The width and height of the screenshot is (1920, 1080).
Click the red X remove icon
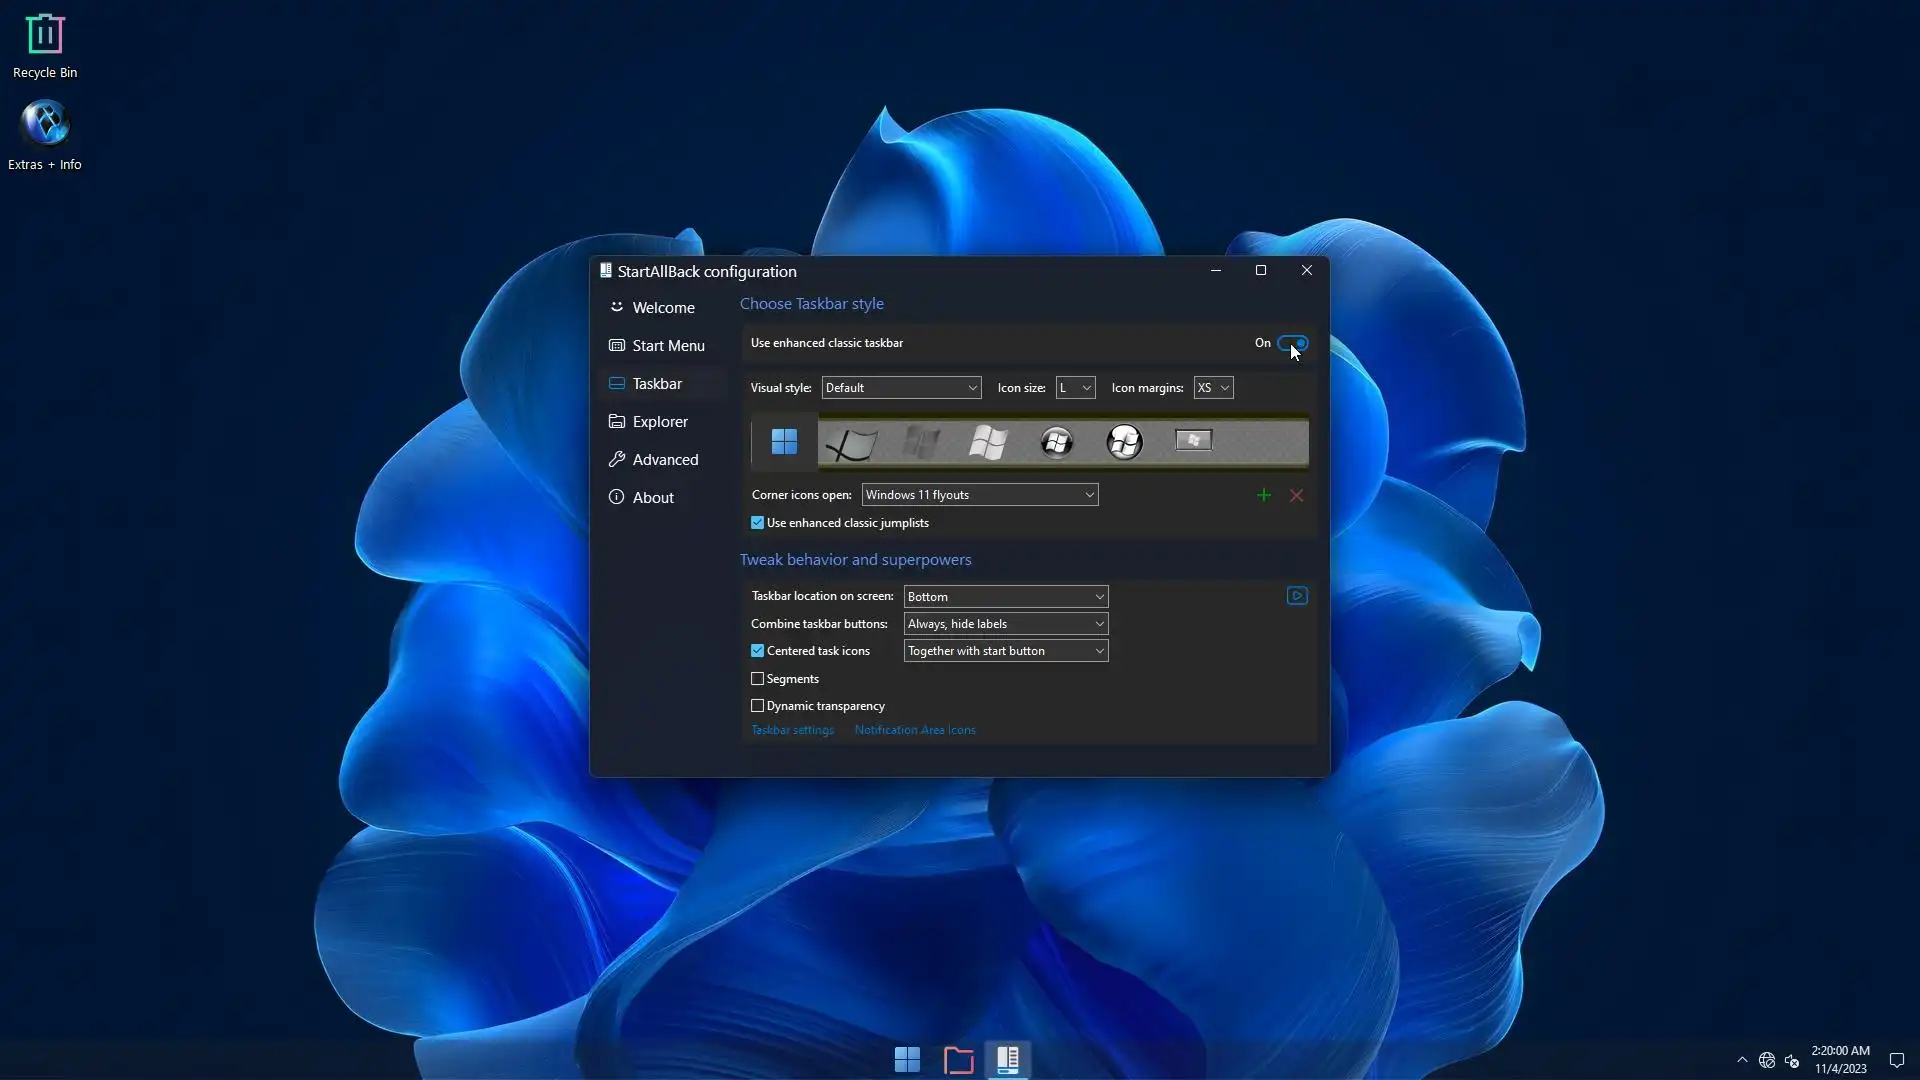1296,495
